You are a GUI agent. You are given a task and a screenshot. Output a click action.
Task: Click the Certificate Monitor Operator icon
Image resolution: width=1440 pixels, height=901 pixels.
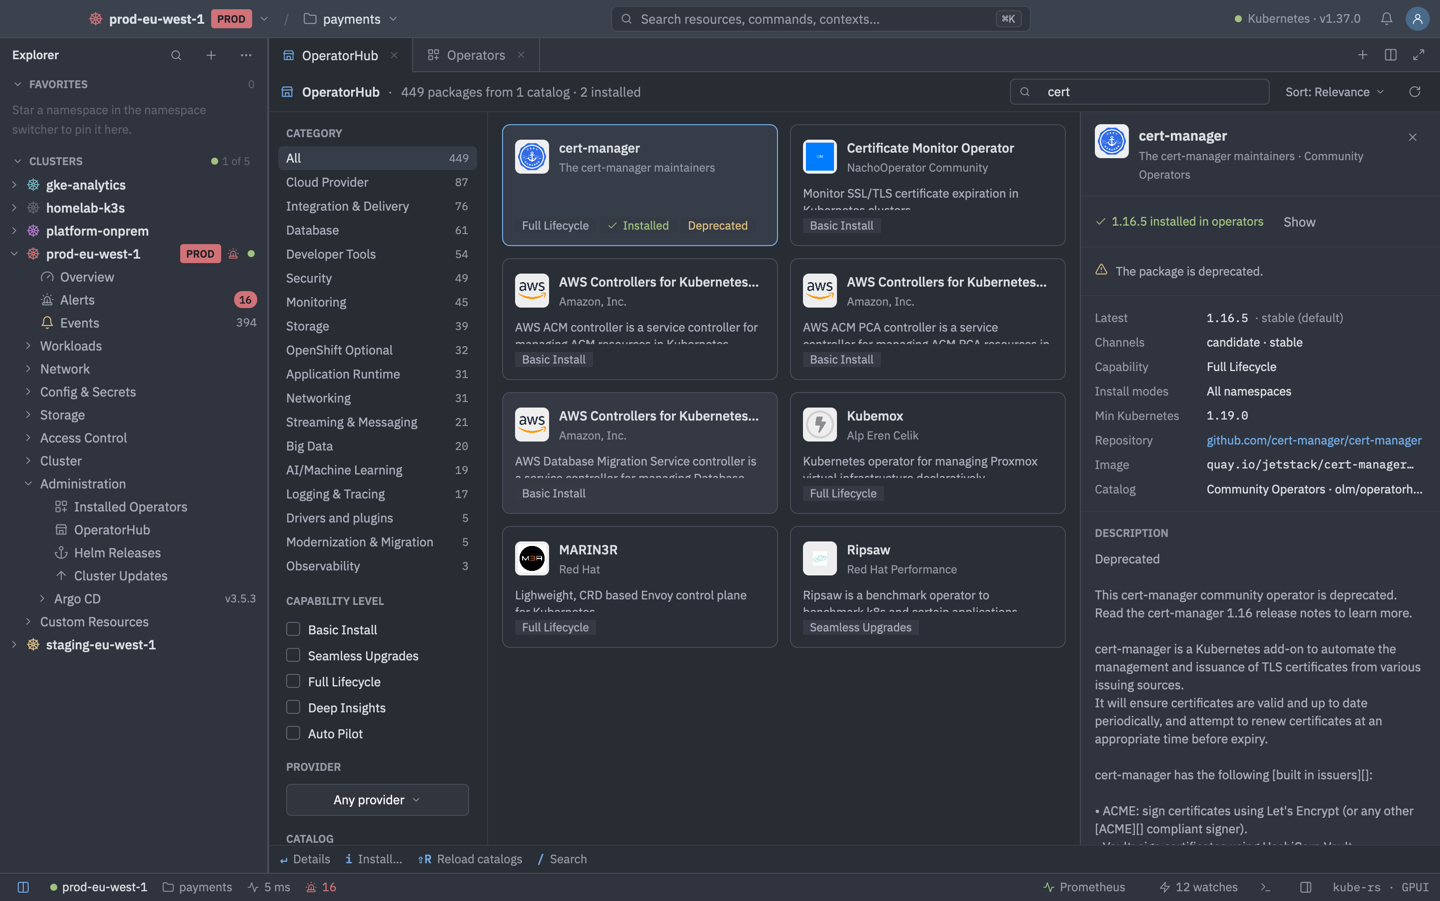point(819,156)
